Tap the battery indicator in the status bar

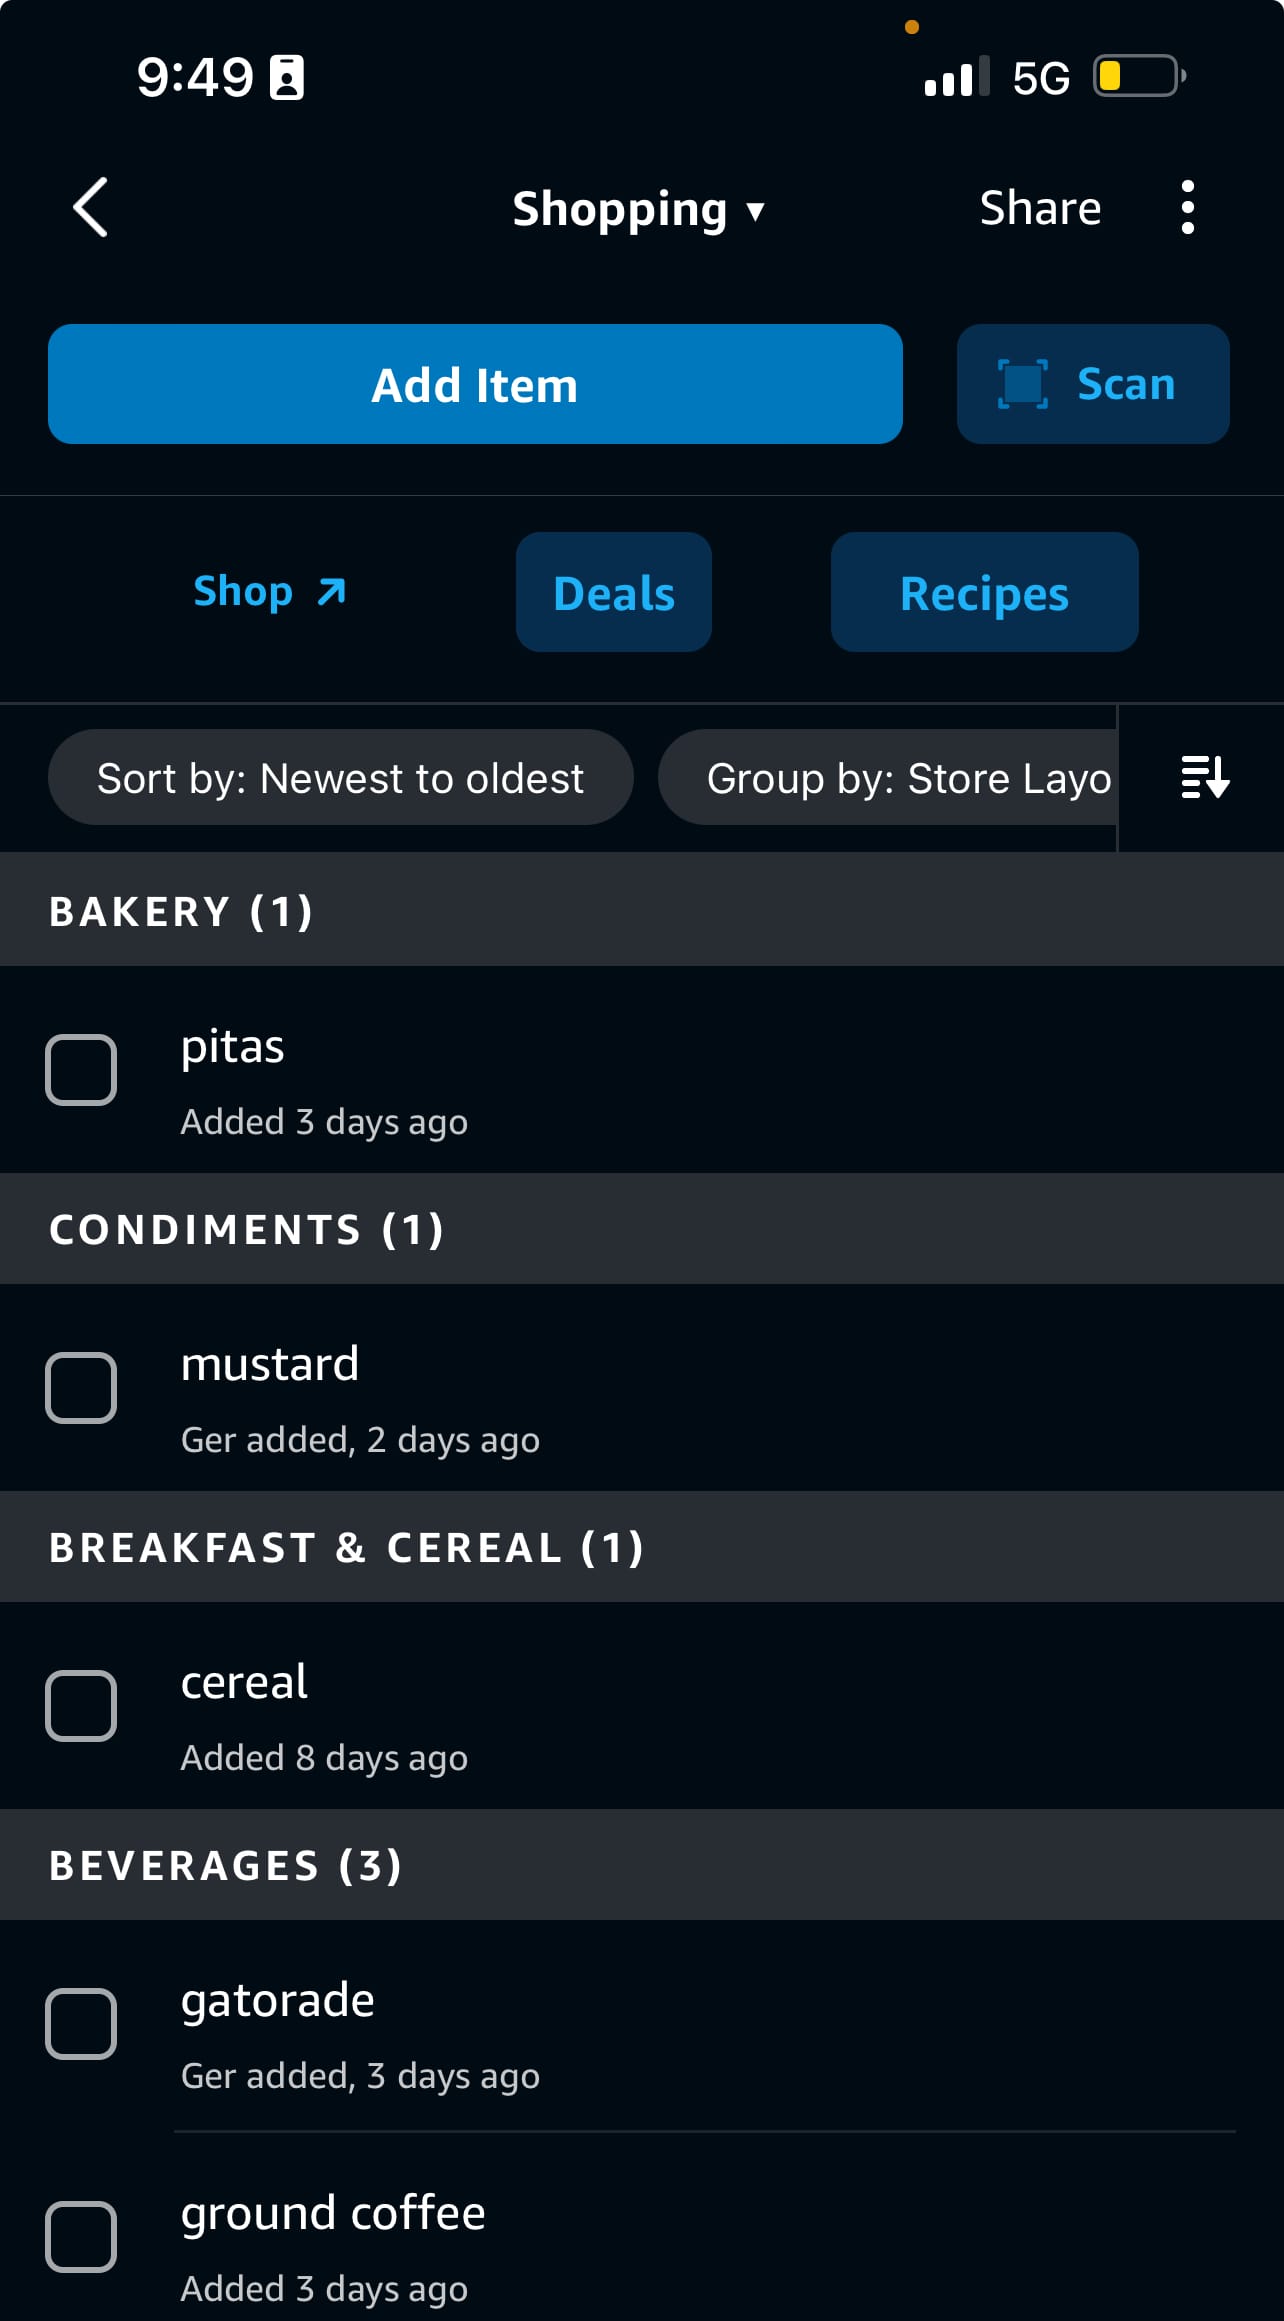pyautogui.click(x=1139, y=76)
